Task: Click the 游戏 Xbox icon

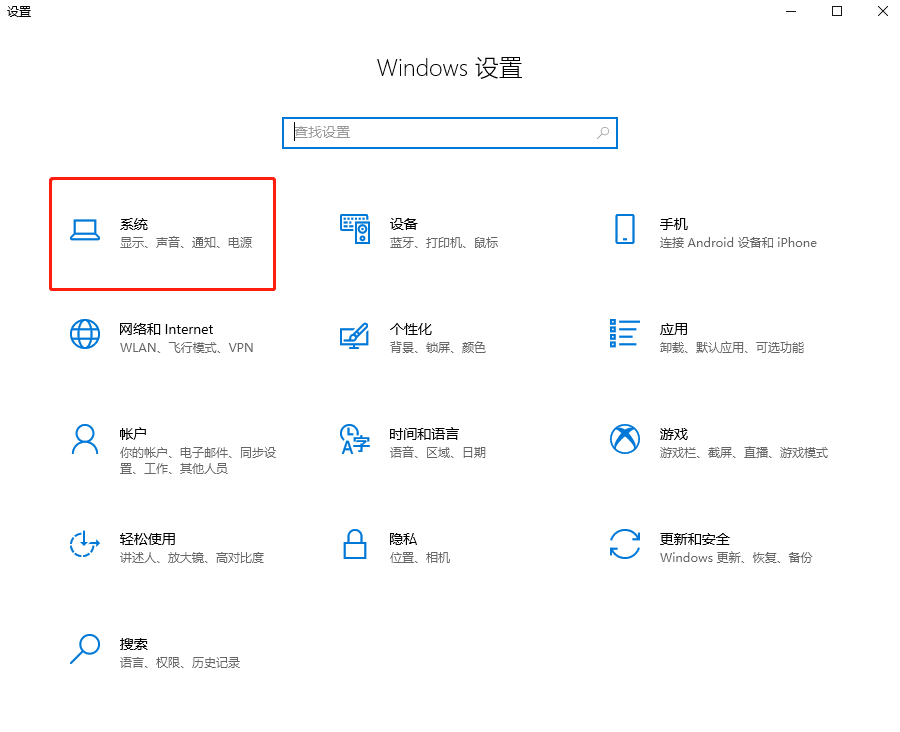Action: (x=625, y=439)
